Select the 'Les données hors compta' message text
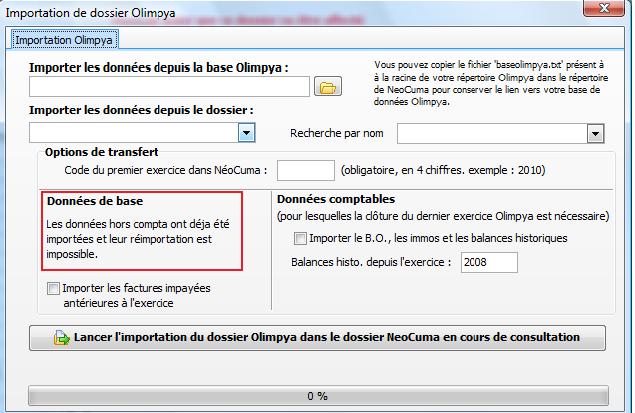 coord(138,239)
